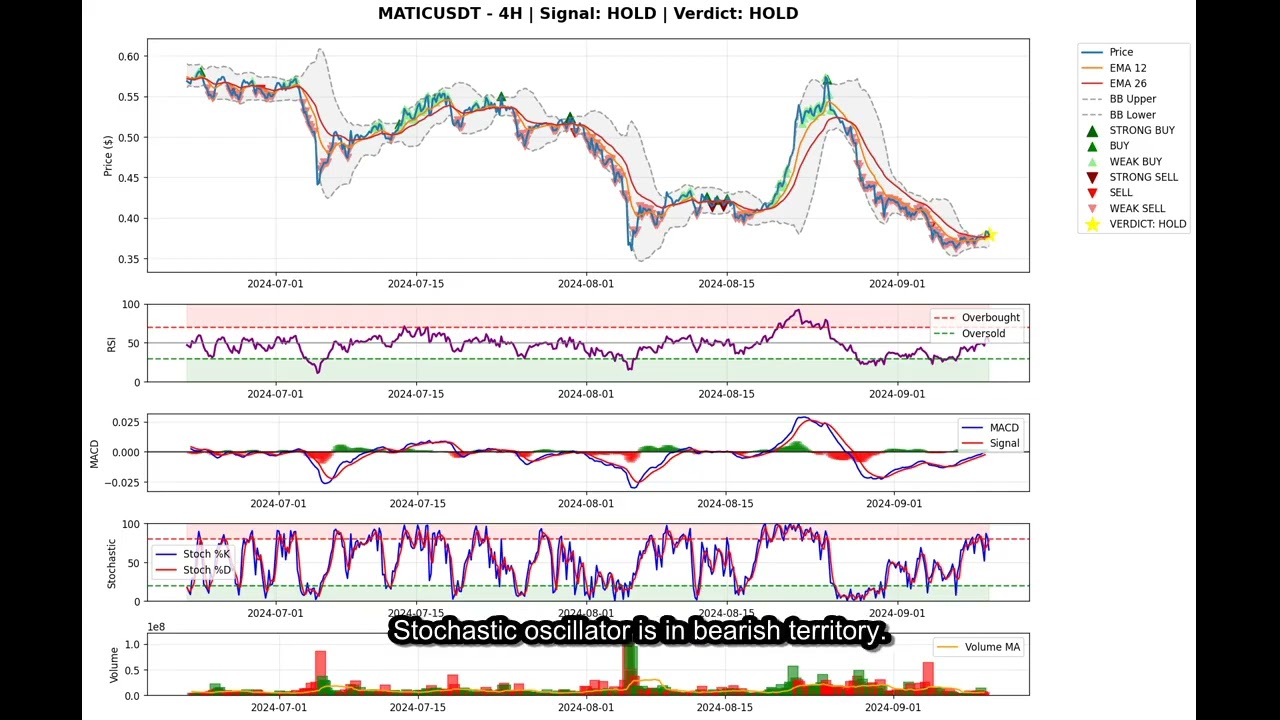
Task: Click the MACD vertical axis label
Action: tap(94, 453)
